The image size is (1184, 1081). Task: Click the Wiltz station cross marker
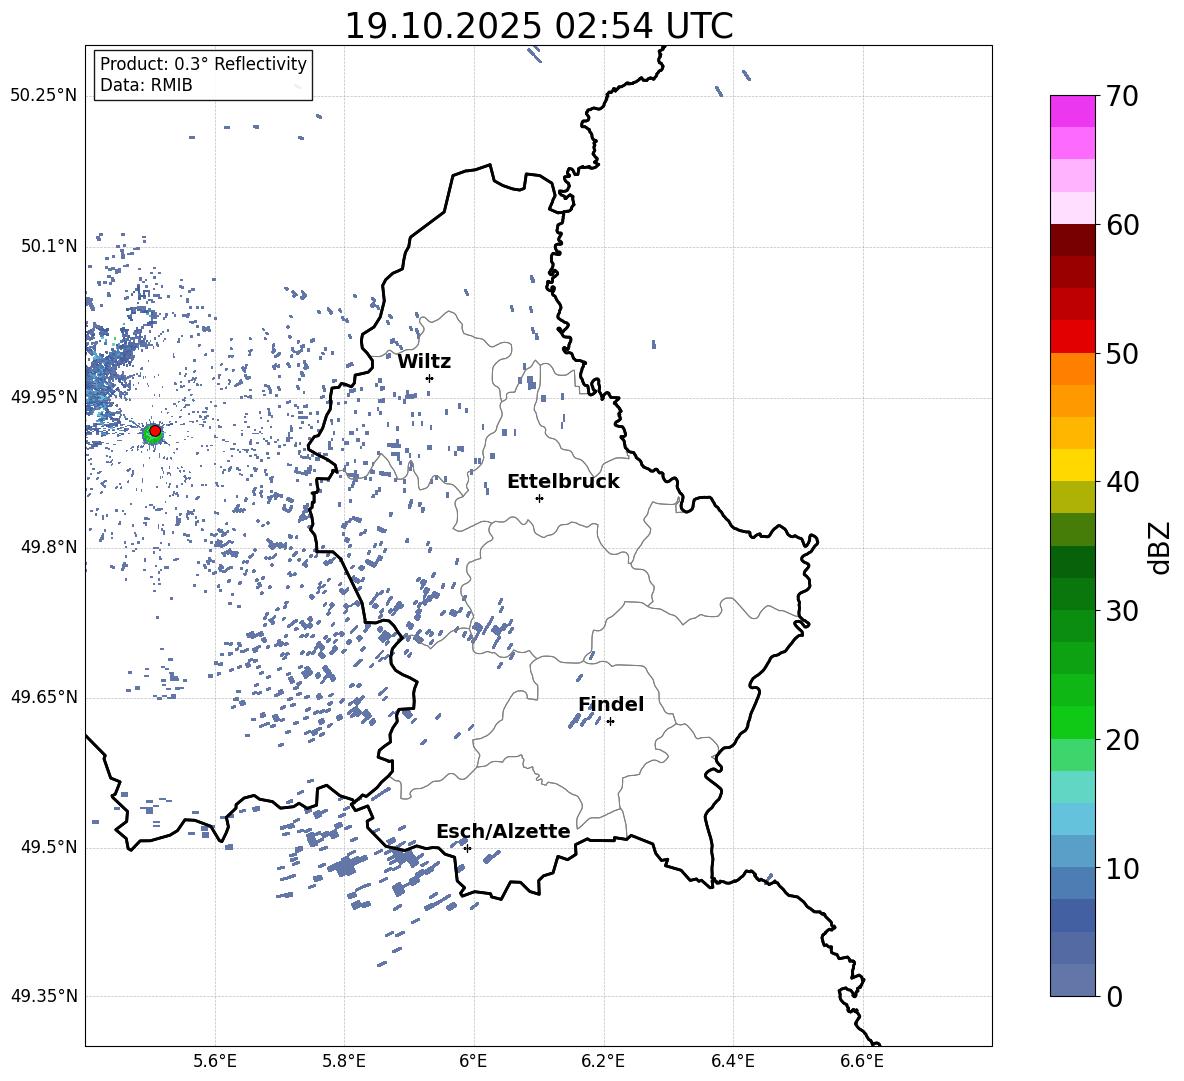(x=430, y=378)
